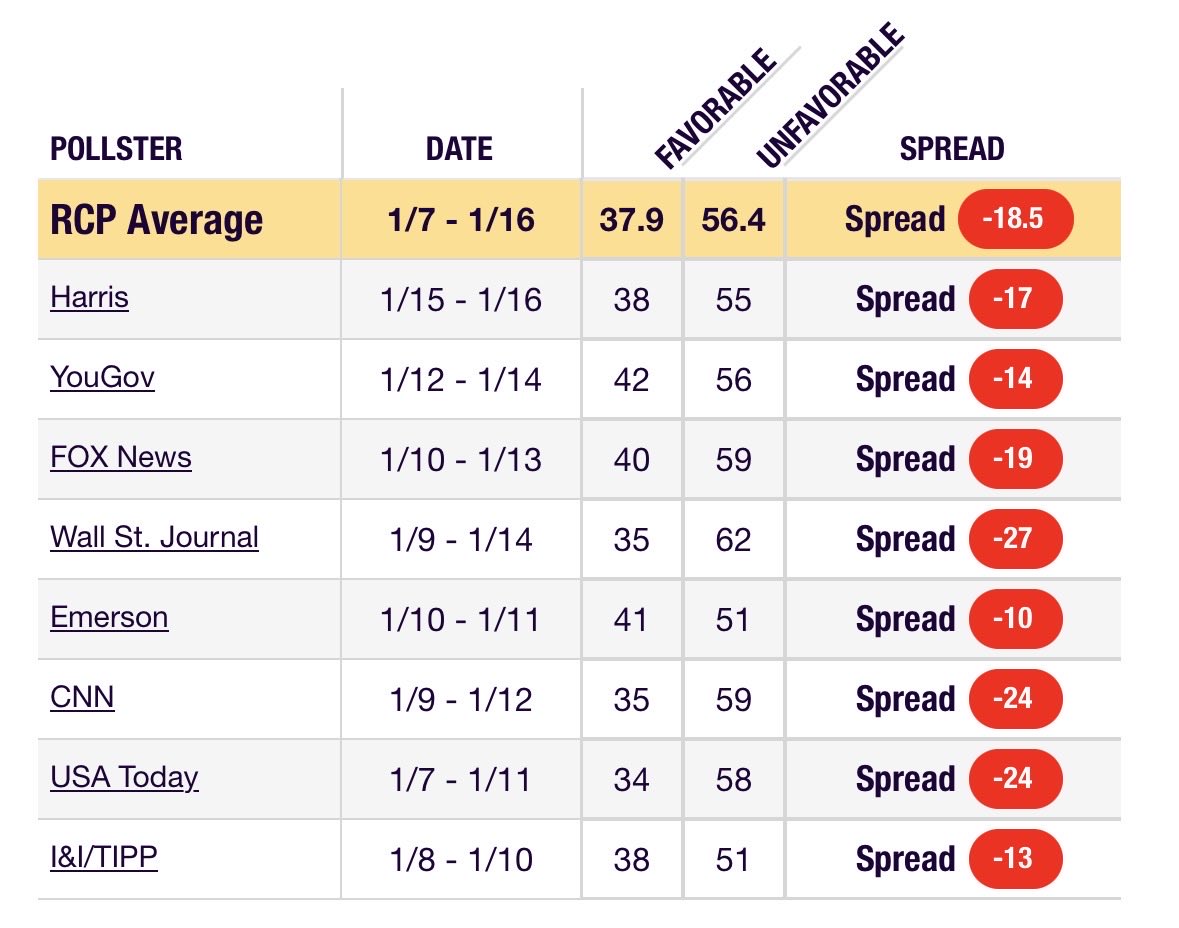Click the -13 I&I/TIPP spread badge

(x=1015, y=859)
